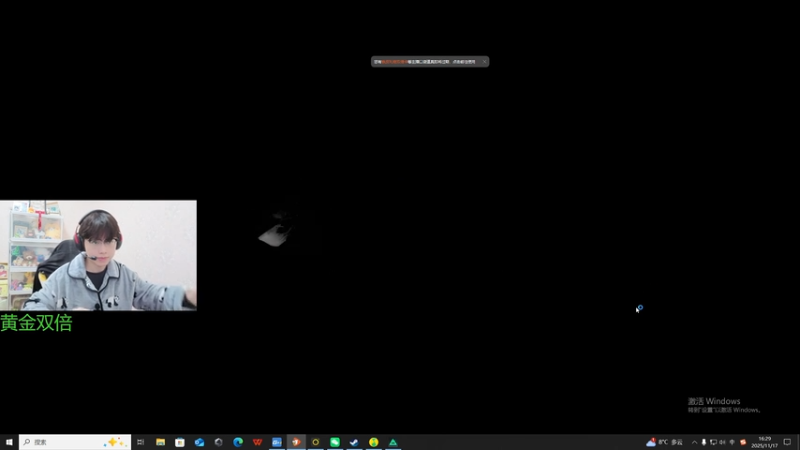The height and width of the screenshot is (450, 800).
Task: Open the weather widget showing 8°C
Action: (x=664, y=442)
